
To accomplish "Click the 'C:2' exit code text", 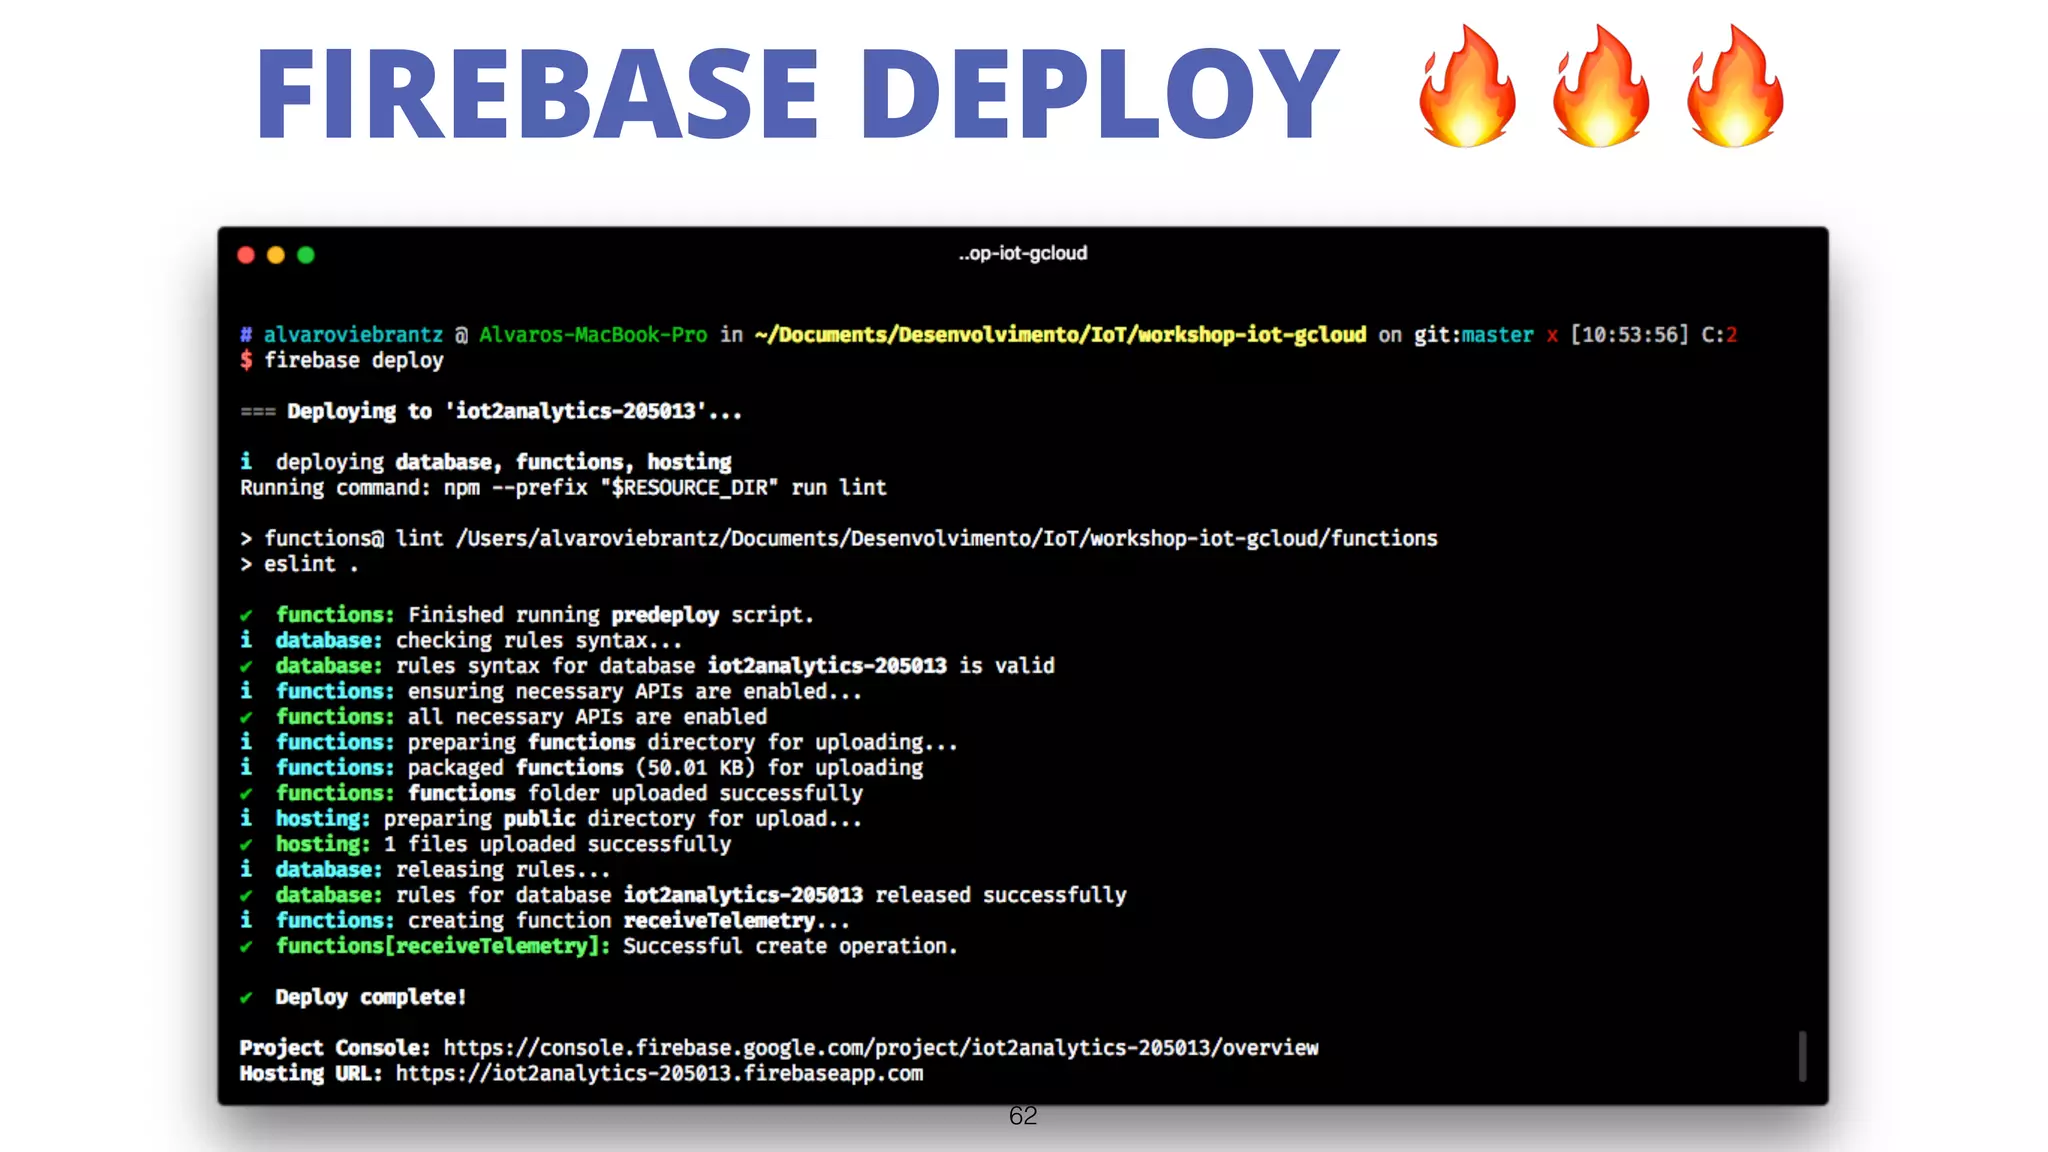I will click(x=1719, y=335).
